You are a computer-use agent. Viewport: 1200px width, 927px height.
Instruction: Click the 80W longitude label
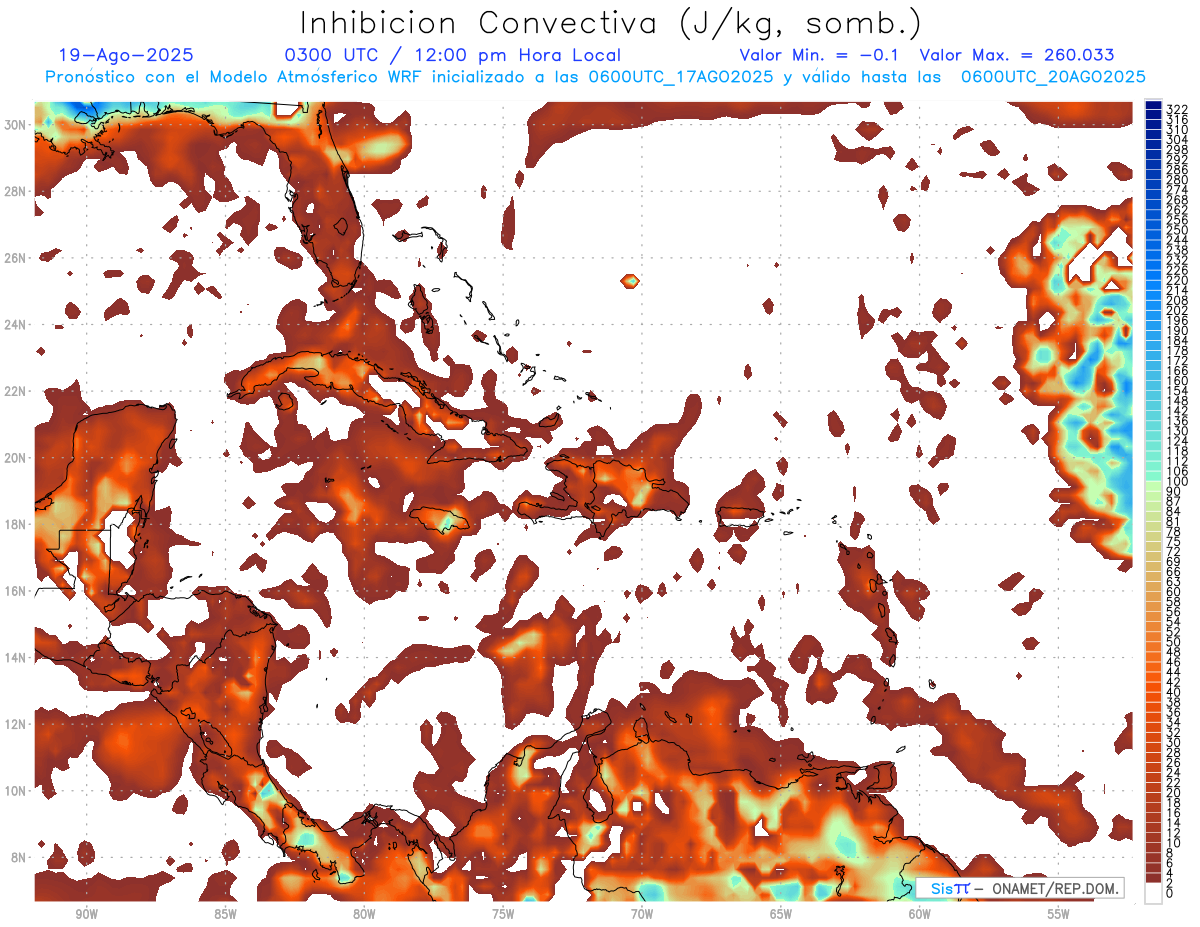coord(364,915)
